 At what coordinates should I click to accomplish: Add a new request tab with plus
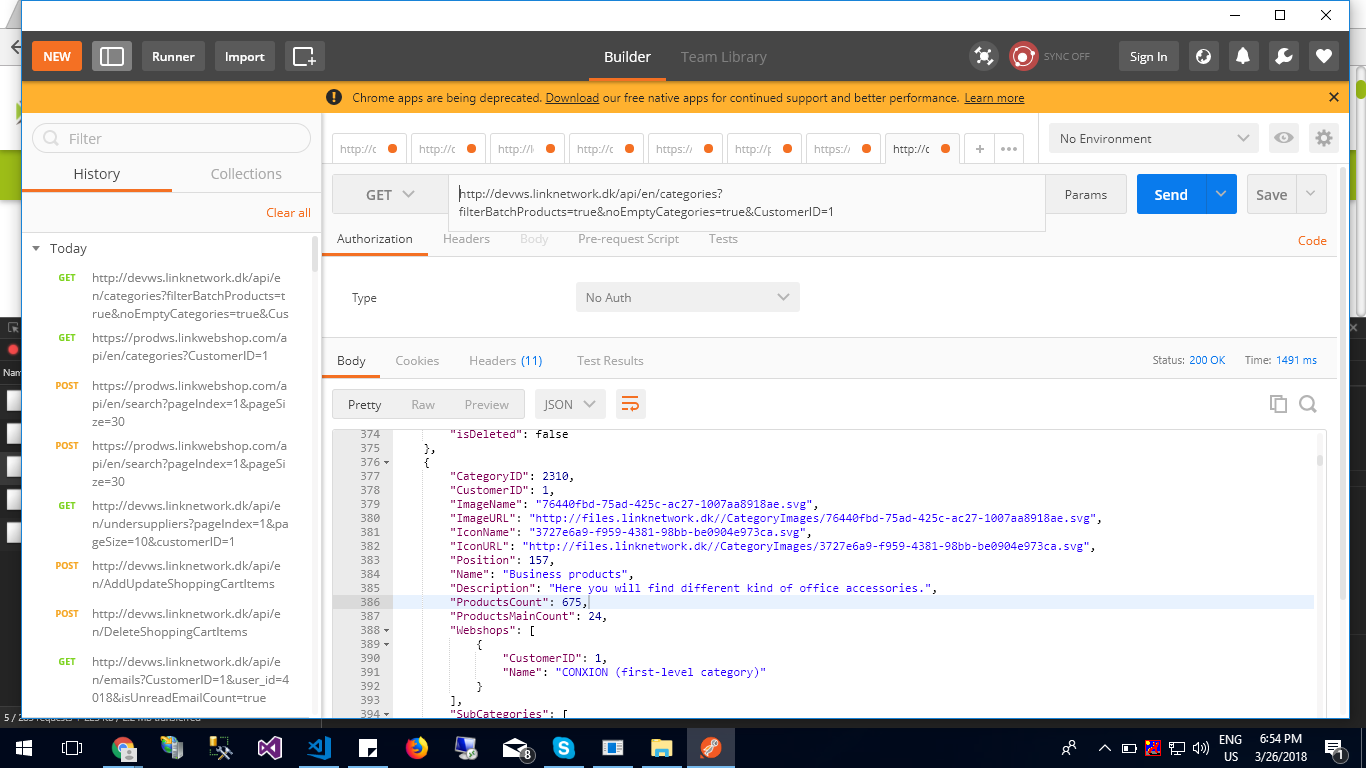pos(980,149)
